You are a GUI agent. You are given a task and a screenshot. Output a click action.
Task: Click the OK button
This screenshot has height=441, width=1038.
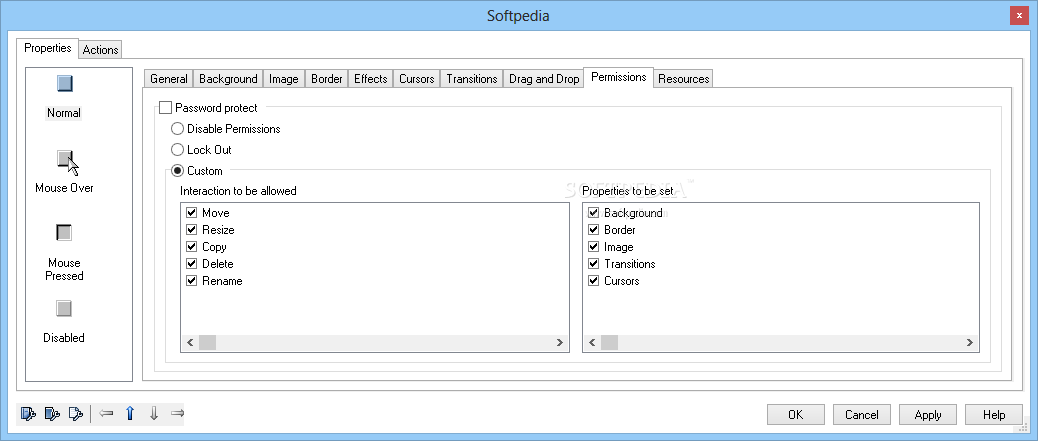pyautogui.click(x=796, y=415)
